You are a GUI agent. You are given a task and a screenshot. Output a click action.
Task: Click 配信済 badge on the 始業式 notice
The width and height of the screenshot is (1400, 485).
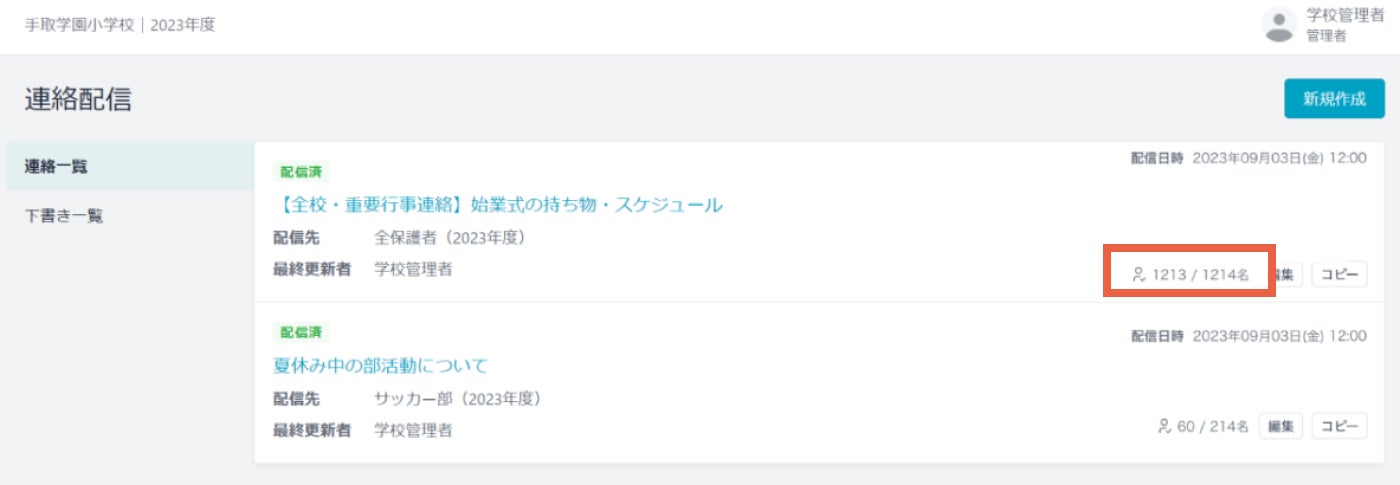tap(301, 172)
